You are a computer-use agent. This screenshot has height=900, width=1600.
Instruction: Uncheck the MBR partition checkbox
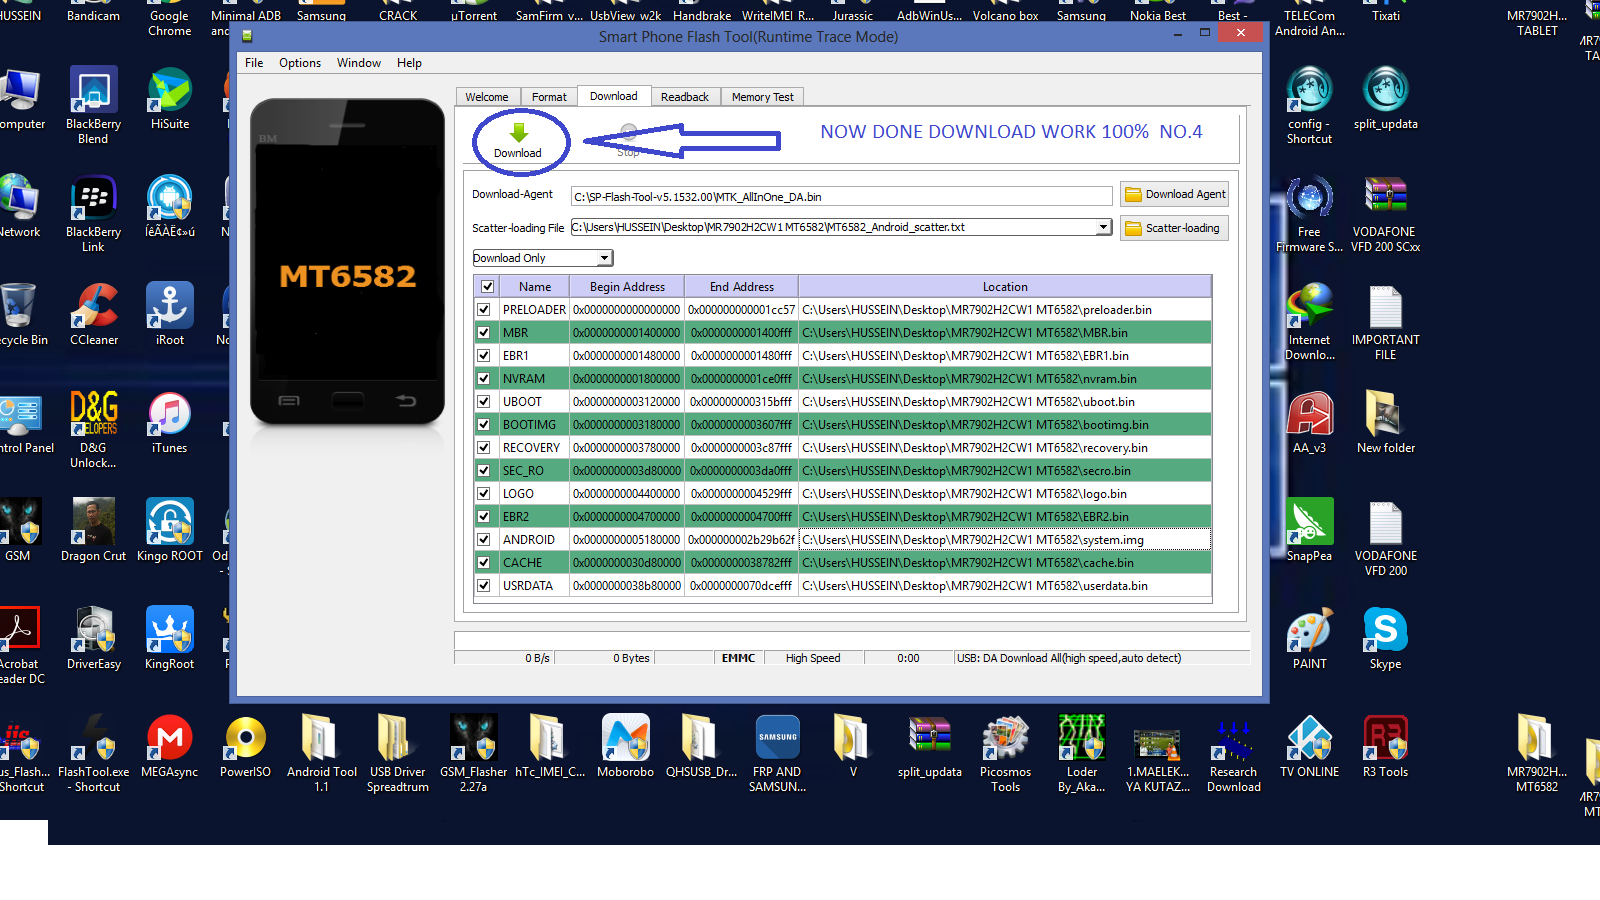pyautogui.click(x=484, y=333)
